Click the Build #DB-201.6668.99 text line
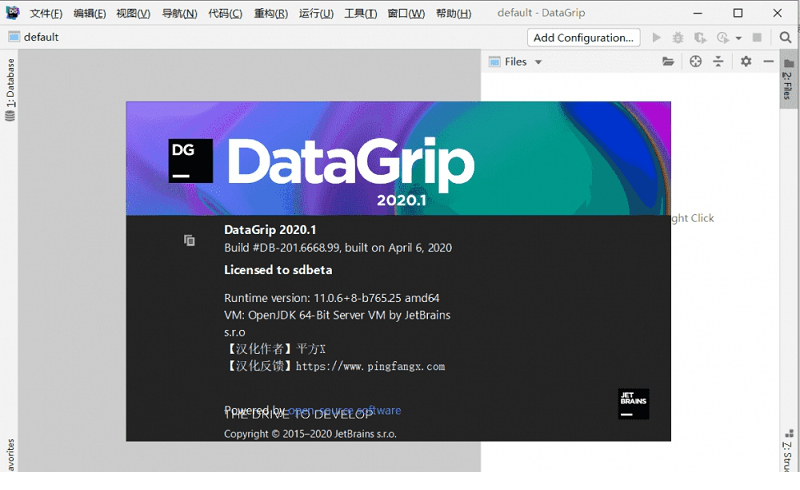This screenshot has height=490, width=800. point(338,248)
